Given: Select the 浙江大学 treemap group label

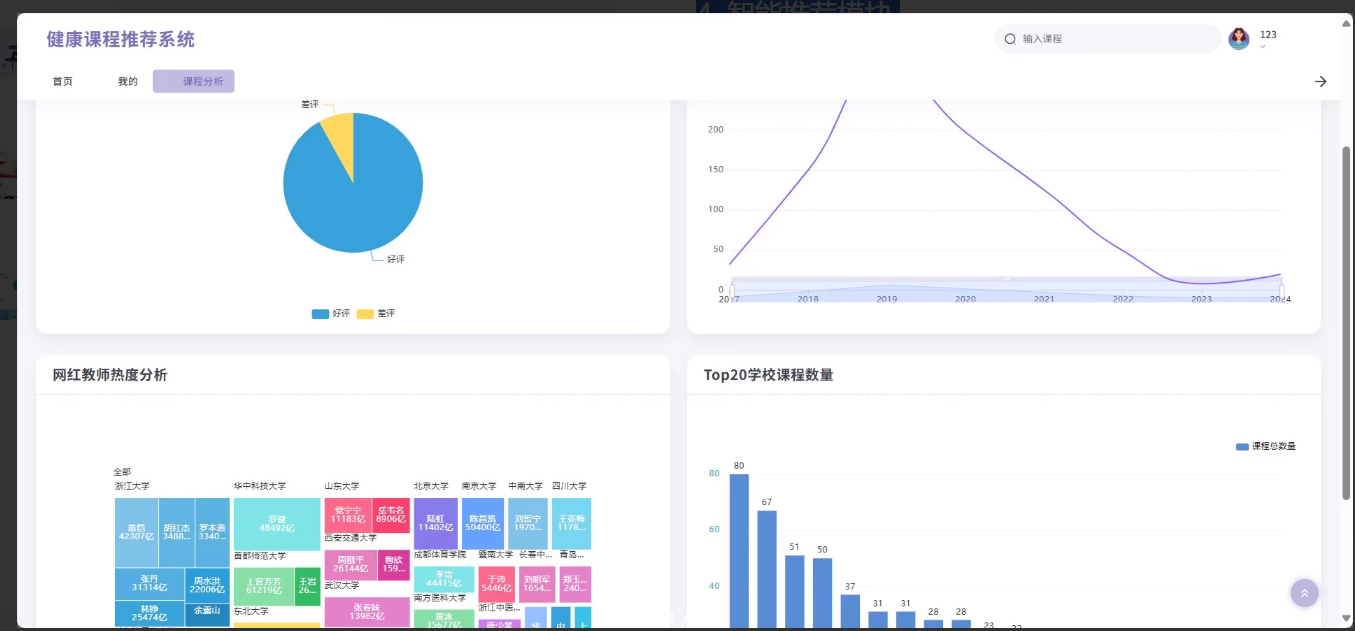Looking at the screenshot, I should (x=132, y=486).
